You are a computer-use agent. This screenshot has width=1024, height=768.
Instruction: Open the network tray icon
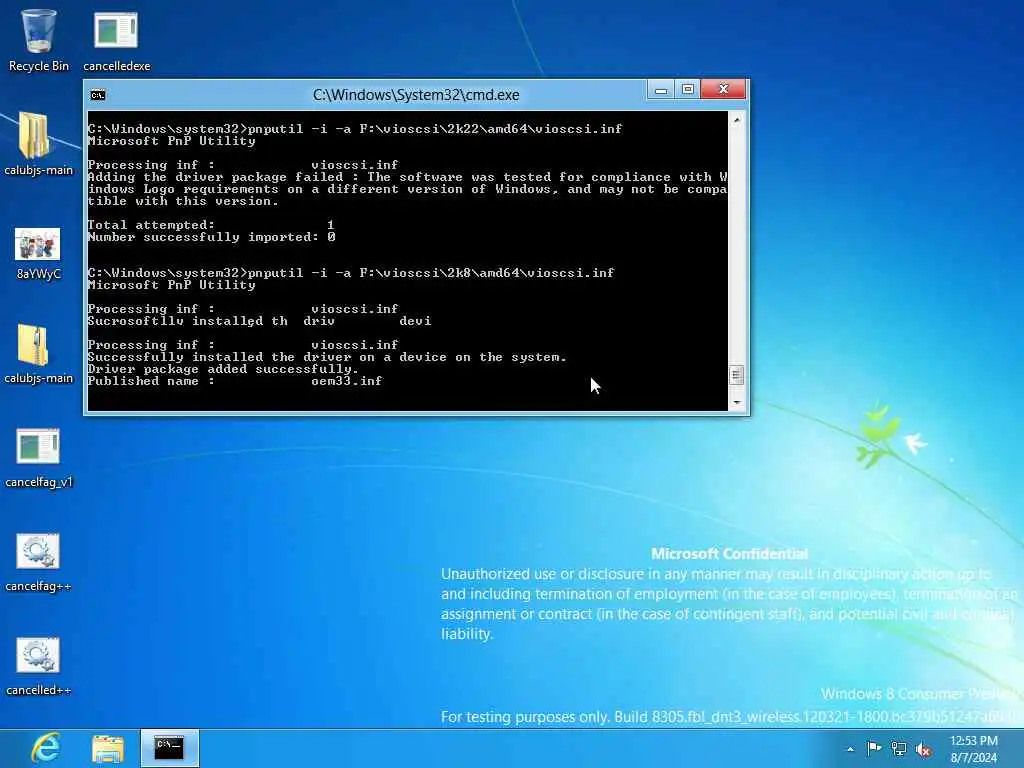point(899,749)
